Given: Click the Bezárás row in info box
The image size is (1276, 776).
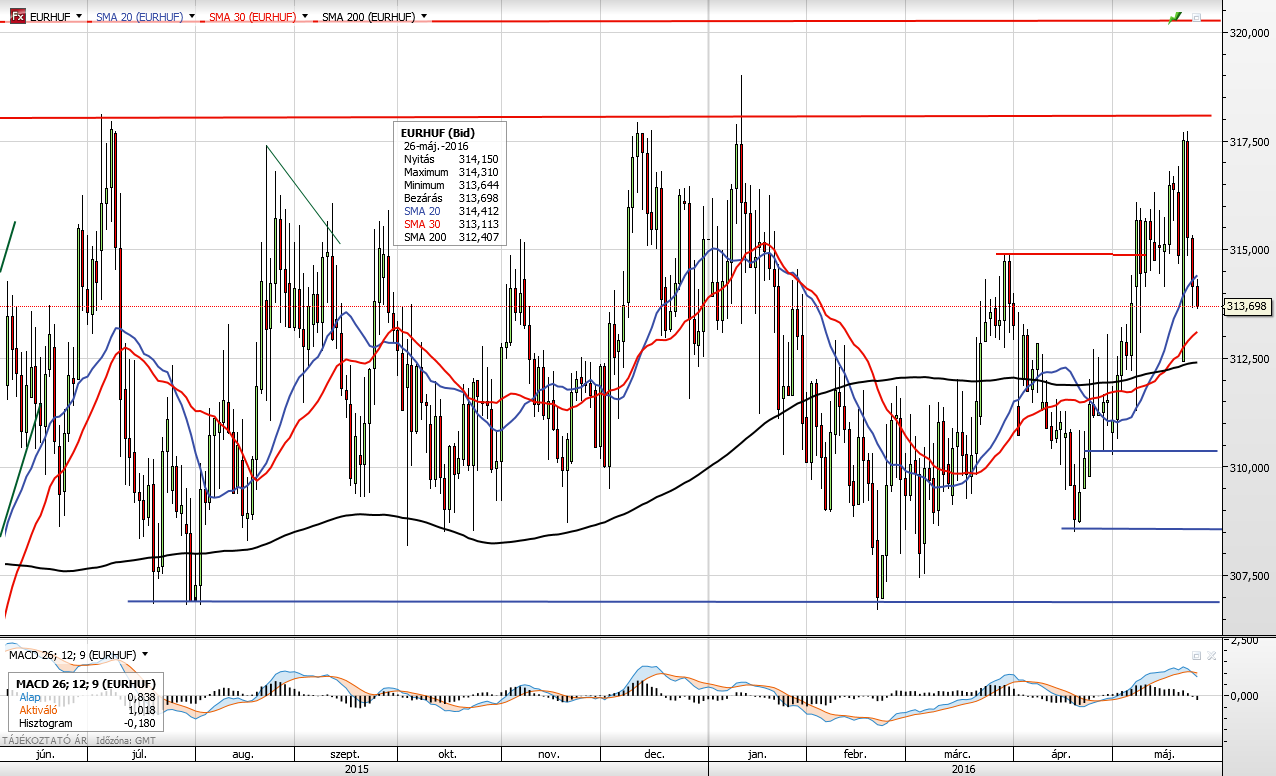Looking at the screenshot, I should click(x=451, y=198).
